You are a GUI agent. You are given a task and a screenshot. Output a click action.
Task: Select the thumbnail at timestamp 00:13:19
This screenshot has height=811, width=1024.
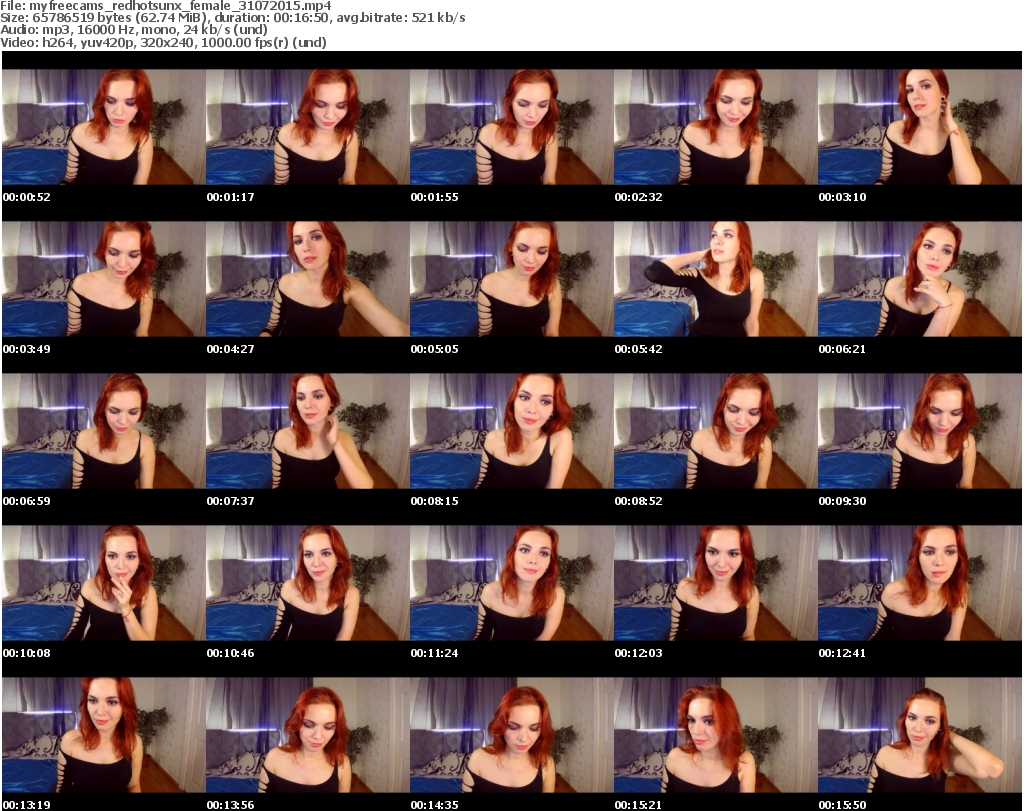(x=104, y=735)
